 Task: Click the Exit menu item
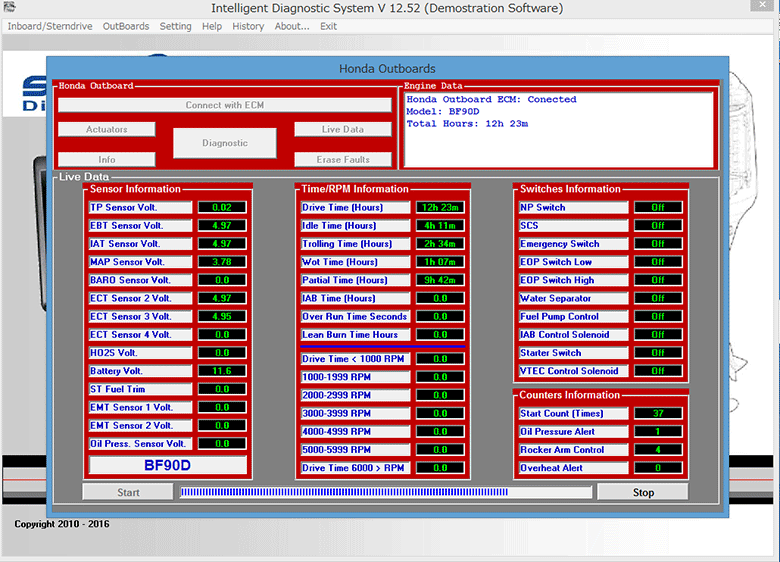328,26
